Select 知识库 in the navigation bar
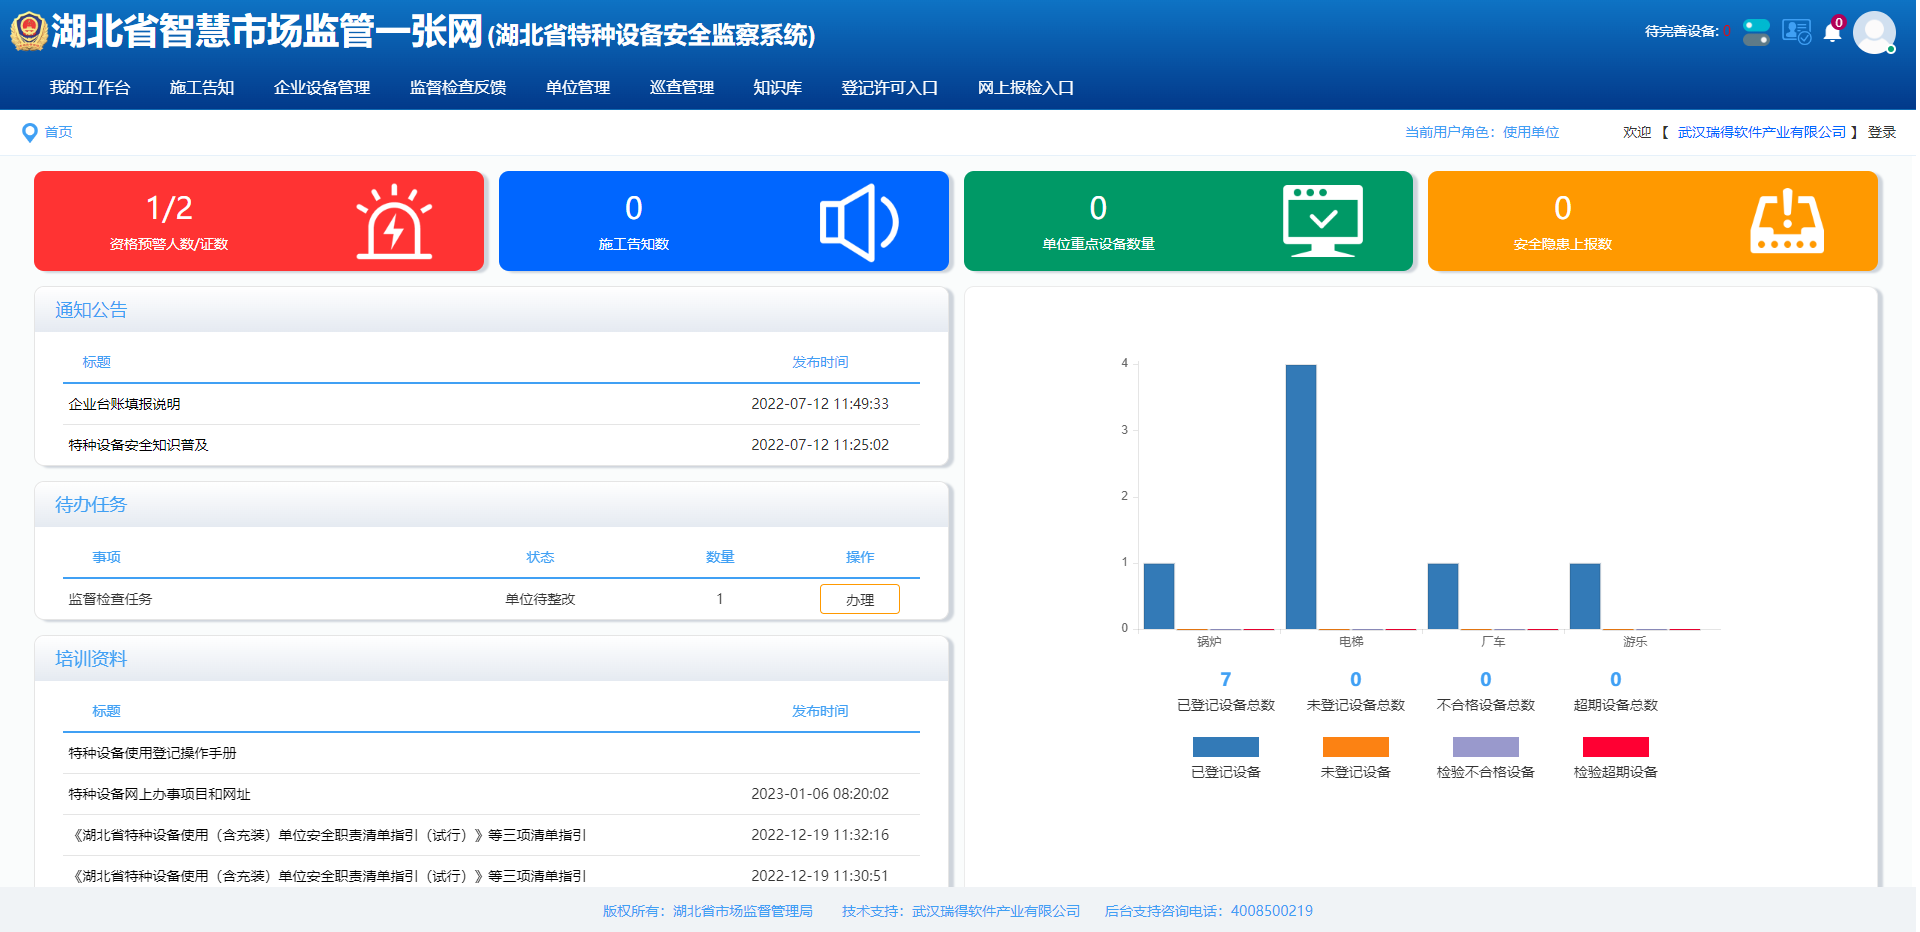The height and width of the screenshot is (932, 1920). coord(777,88)
